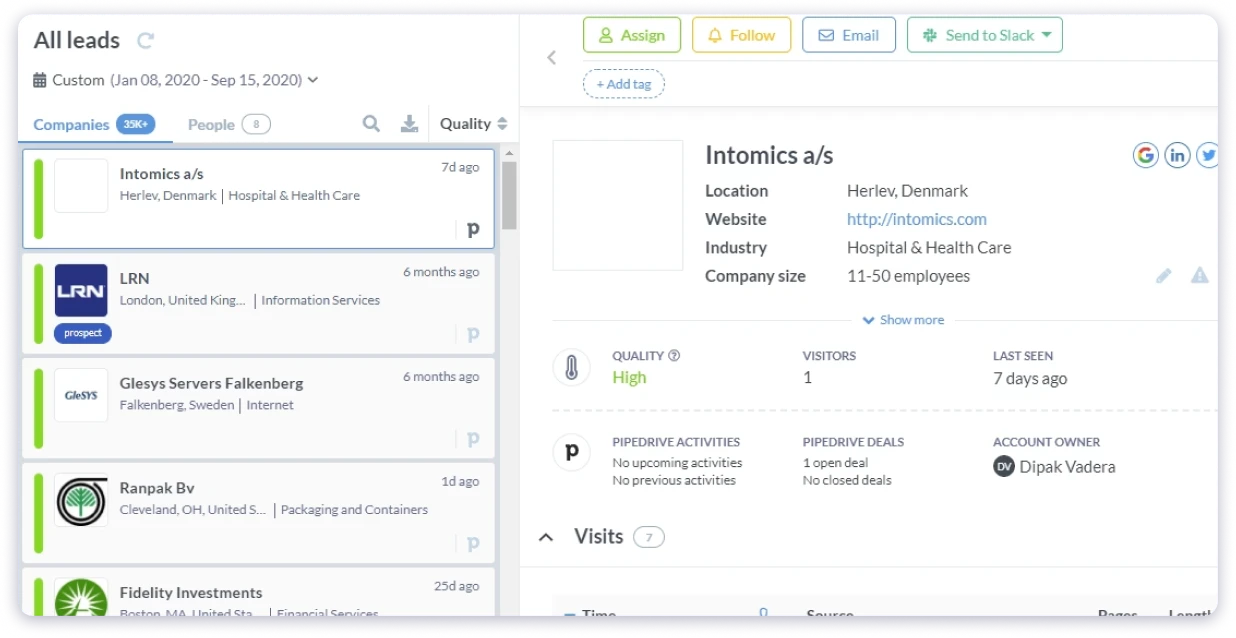
Task: Click the Dipak Vadera avatar badge
Action: tap(1004, 466)
